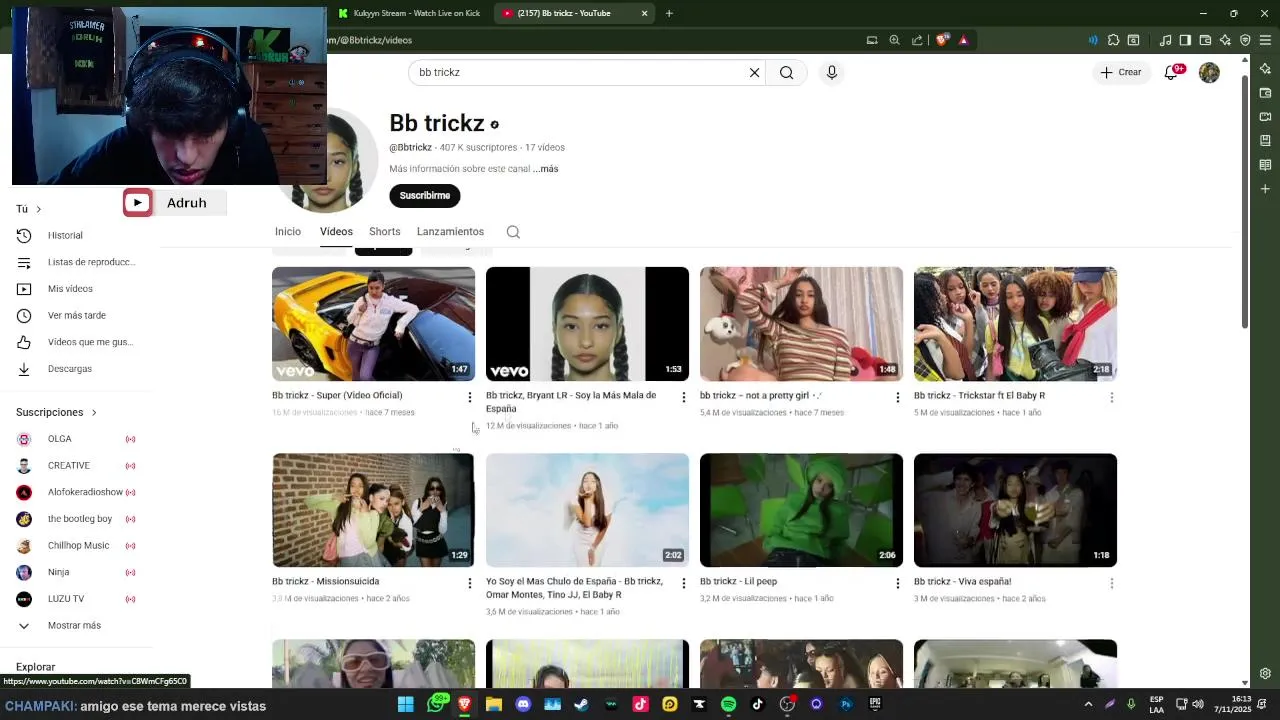Click the YouTube search input field
1280x720 pixels.
click(578, 72)
